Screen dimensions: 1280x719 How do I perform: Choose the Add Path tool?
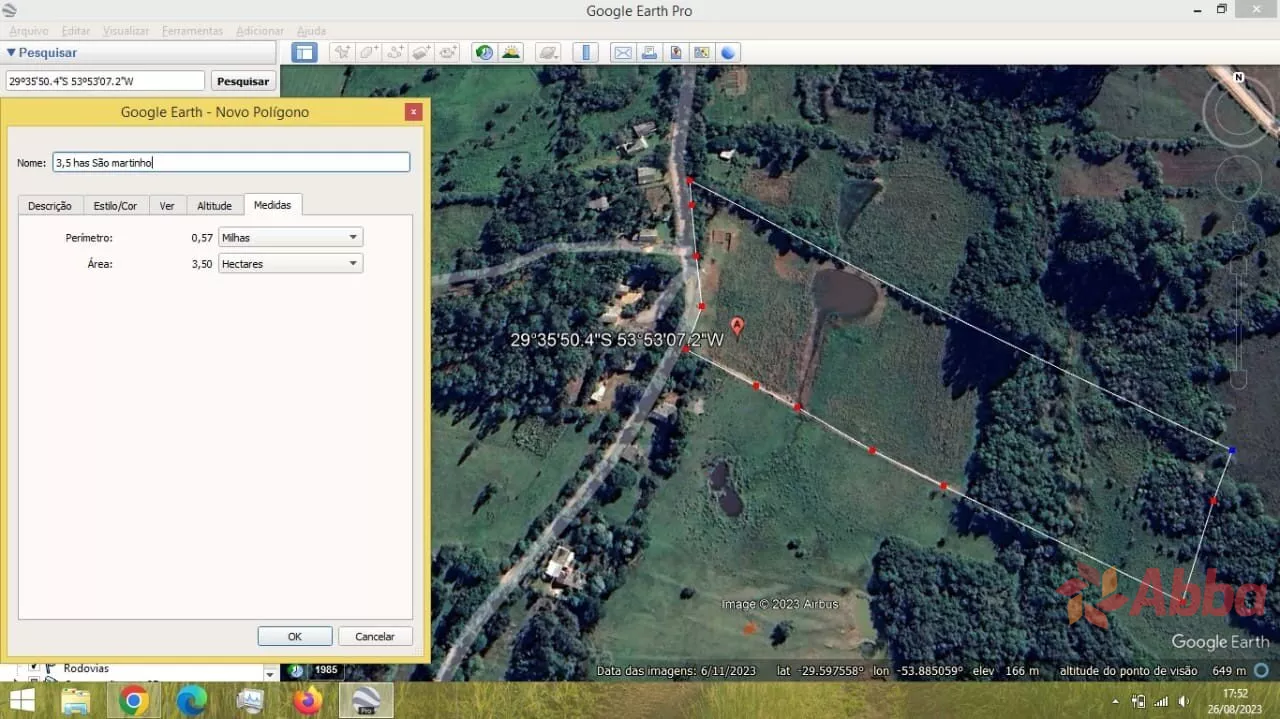(x=395, y=53)
